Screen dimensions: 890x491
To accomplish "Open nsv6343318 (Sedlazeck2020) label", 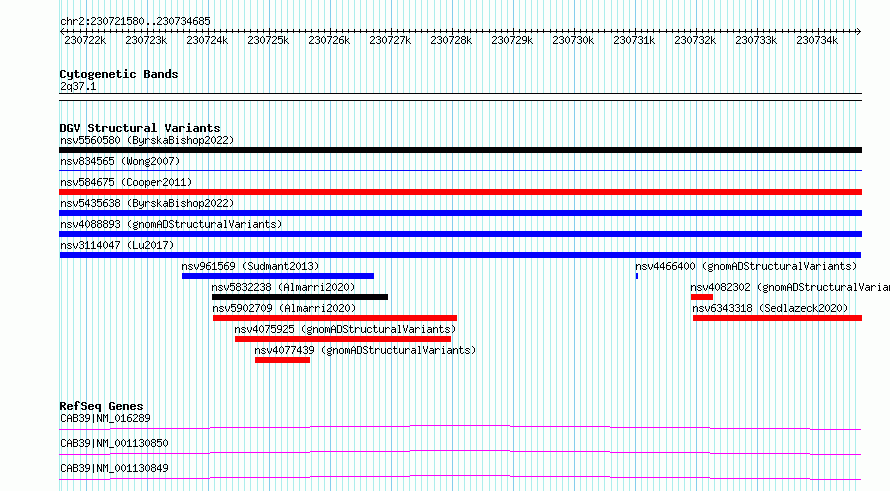I will pyautogui.click(x=770, y=308).
